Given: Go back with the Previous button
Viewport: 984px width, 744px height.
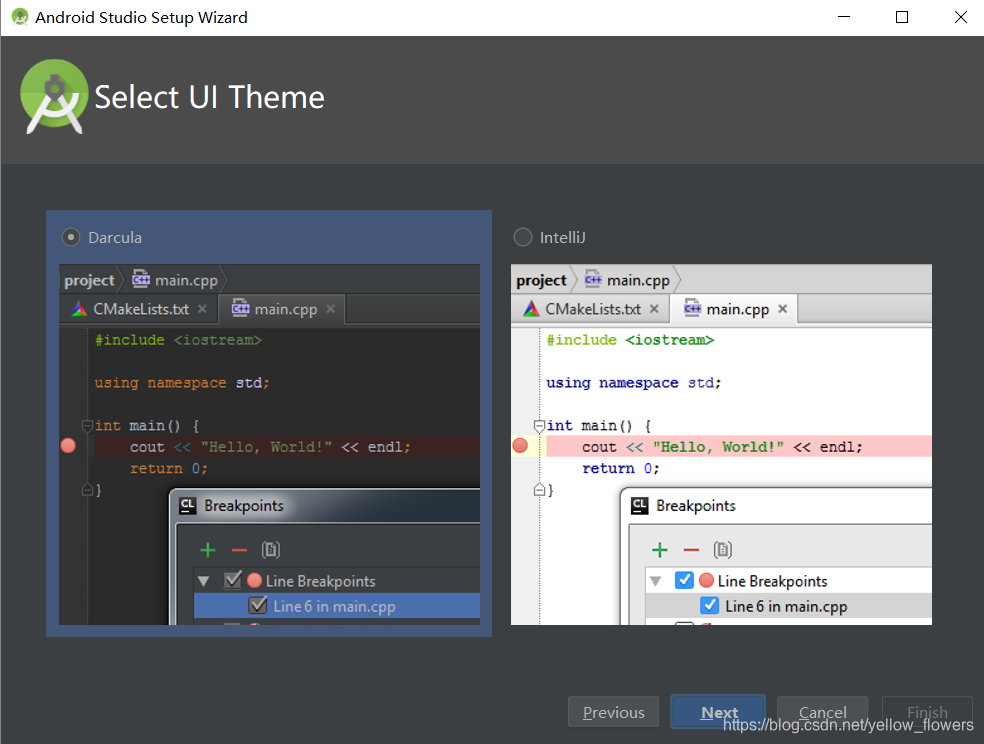Looking at the screenshot, I should (613, 712).
